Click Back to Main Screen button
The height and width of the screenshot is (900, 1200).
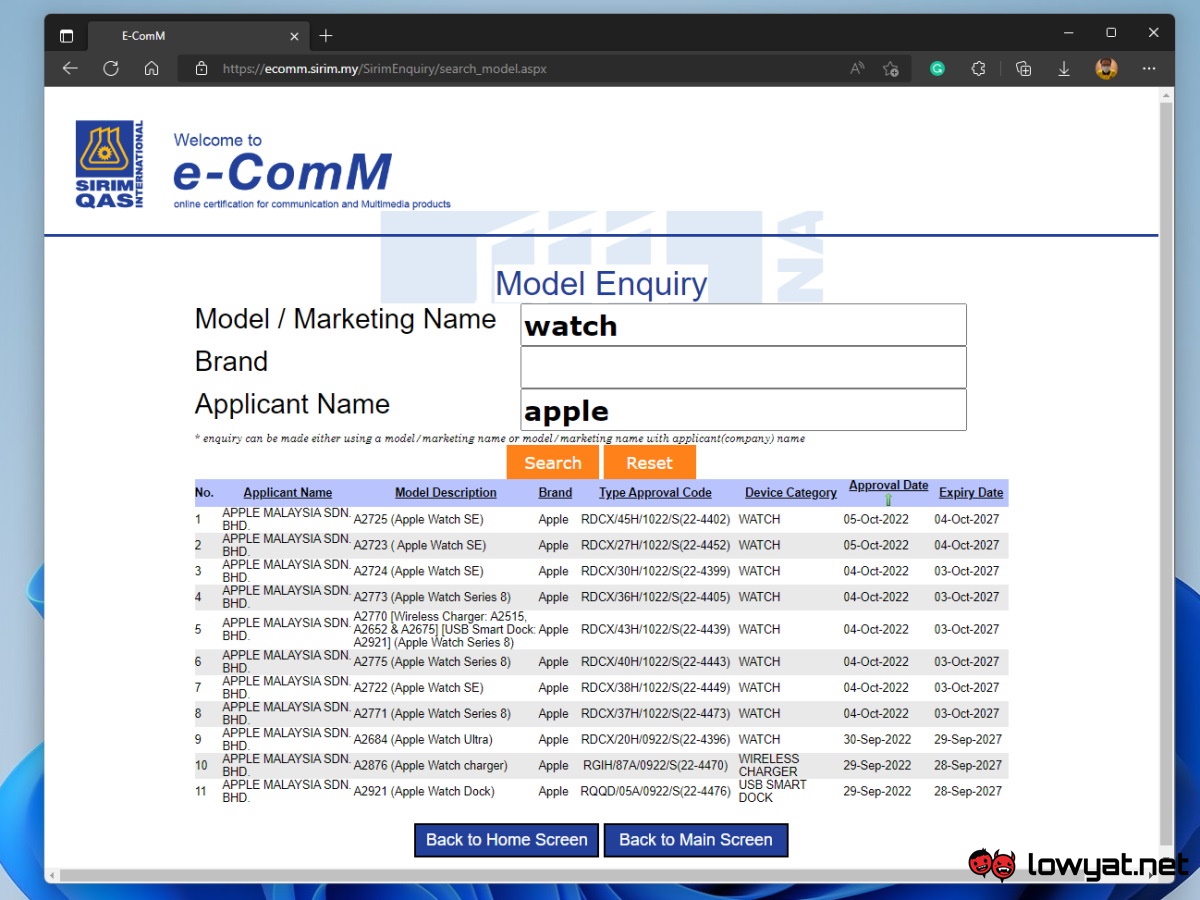[696, 840]
